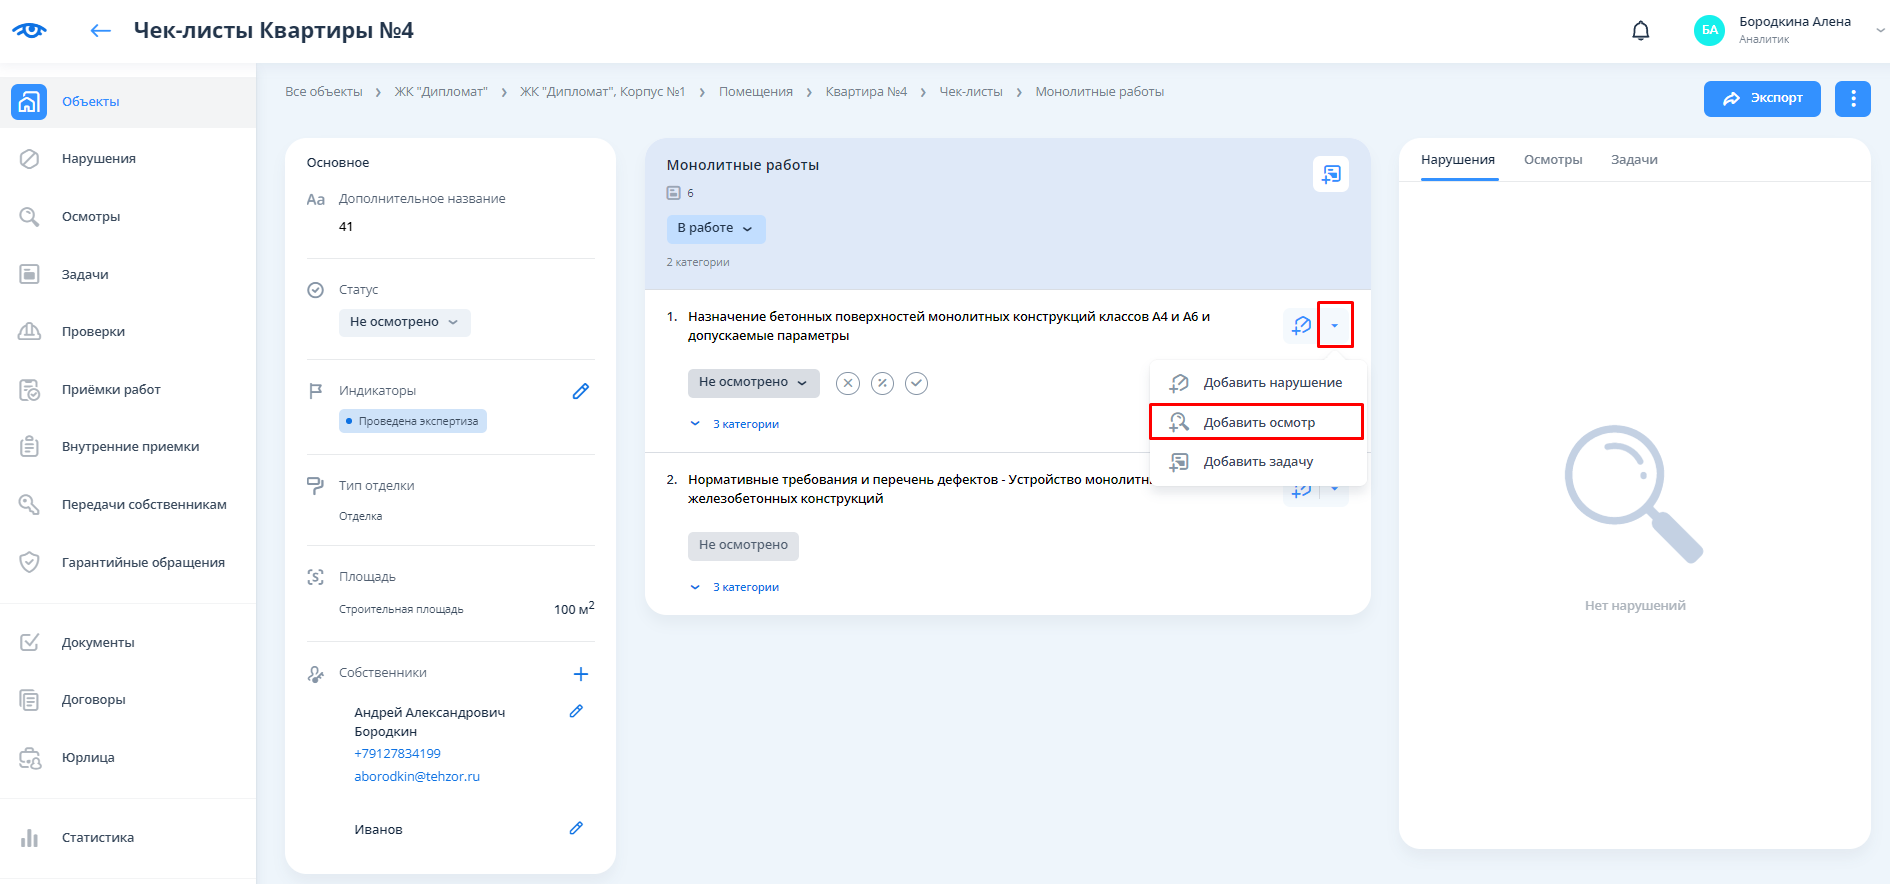The height and width of the screenshot is (884, 1890).
Task: Click the back arrow in the header
Action: click(100, 31)
